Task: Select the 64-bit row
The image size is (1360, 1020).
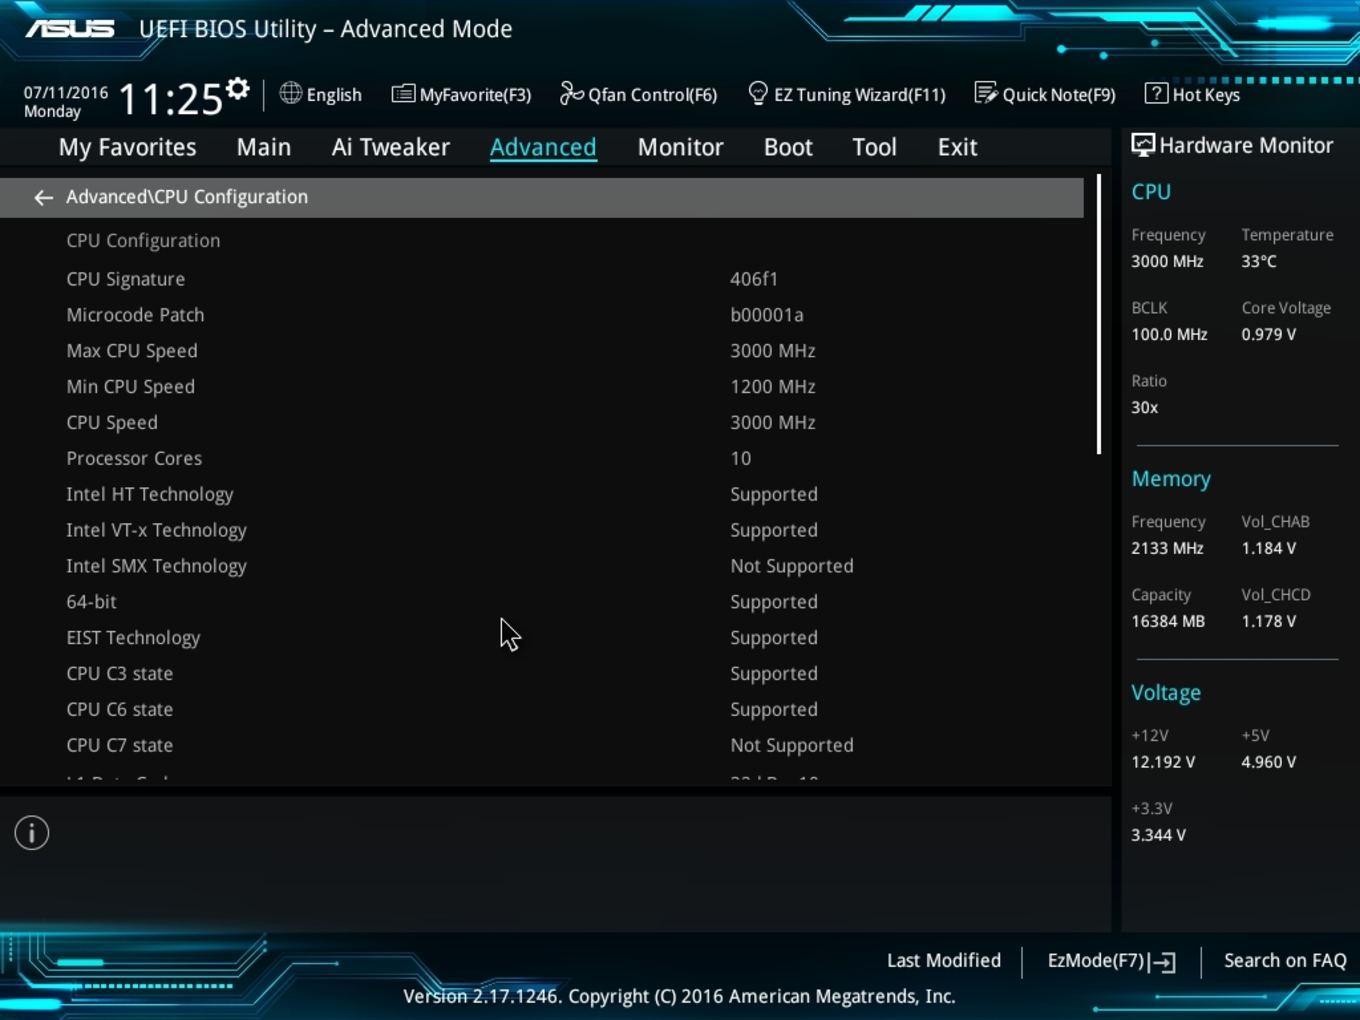Action: 542,603
